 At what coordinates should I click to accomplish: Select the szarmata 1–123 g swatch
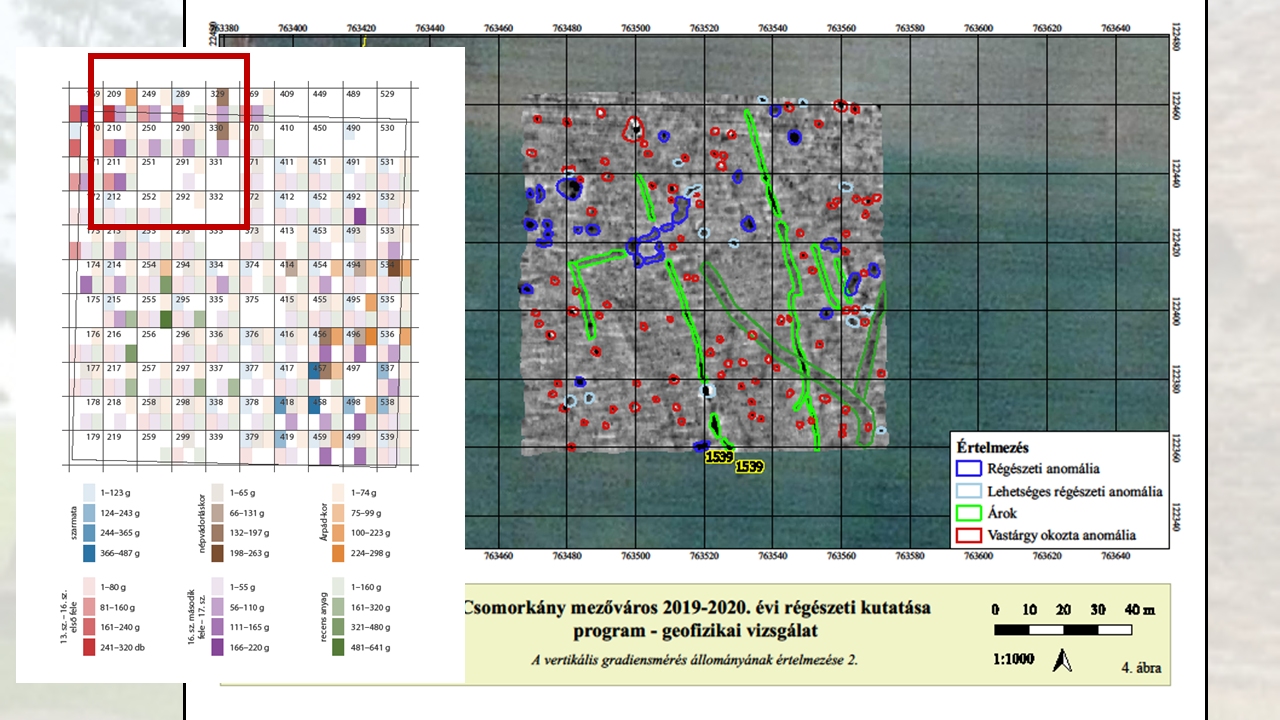[x=88, y=493]
